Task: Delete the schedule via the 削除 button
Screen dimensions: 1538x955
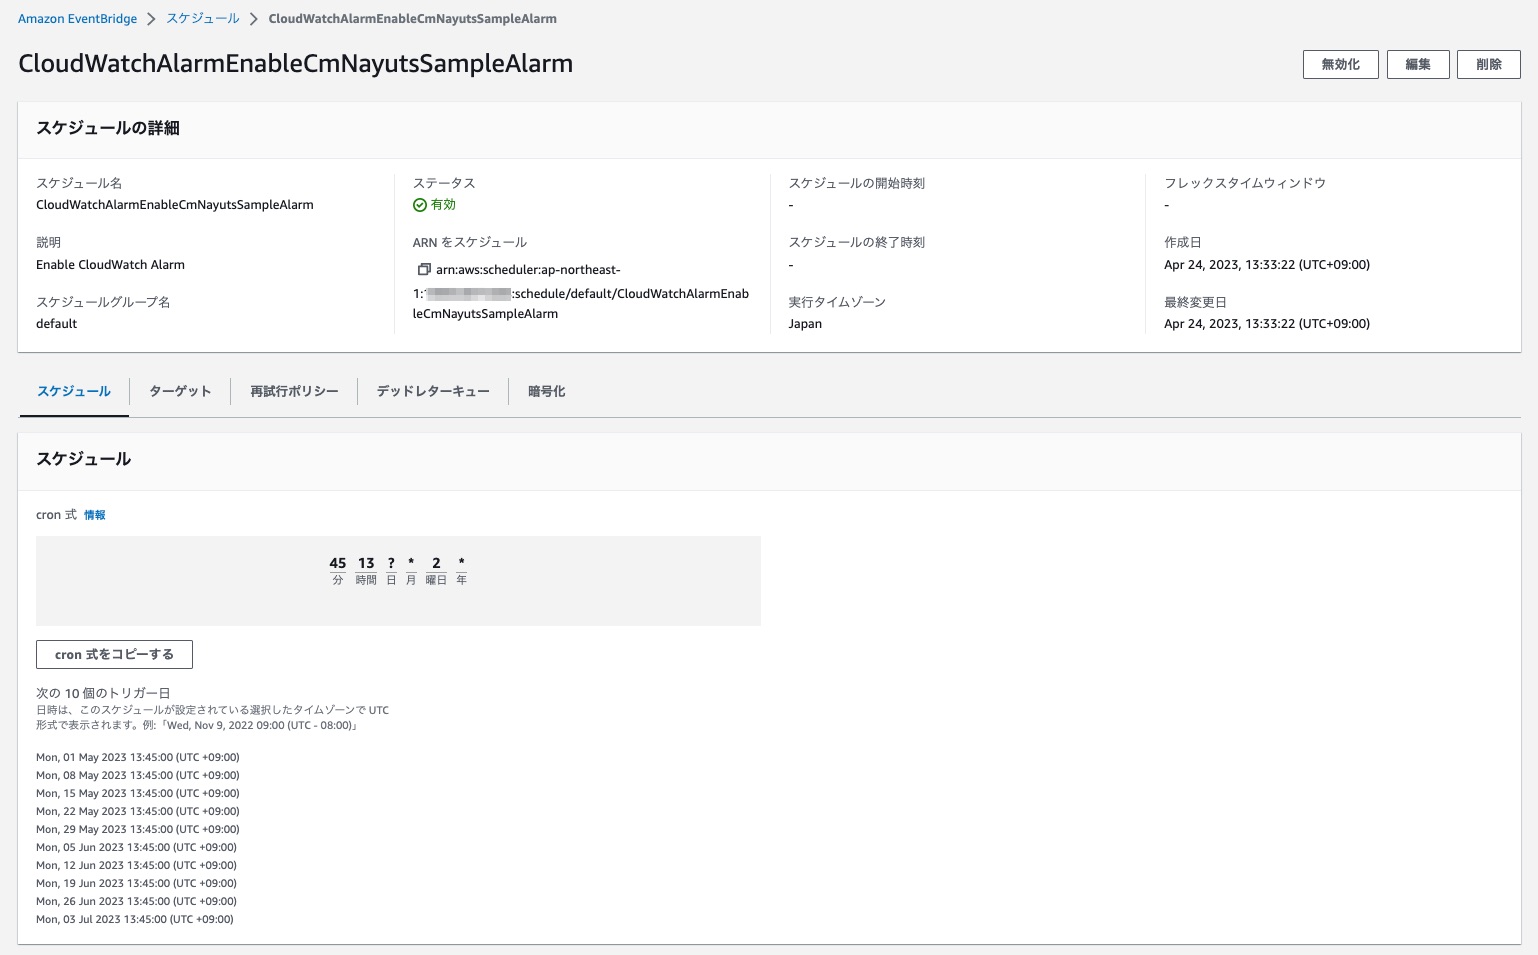Action: point(1488,64)
